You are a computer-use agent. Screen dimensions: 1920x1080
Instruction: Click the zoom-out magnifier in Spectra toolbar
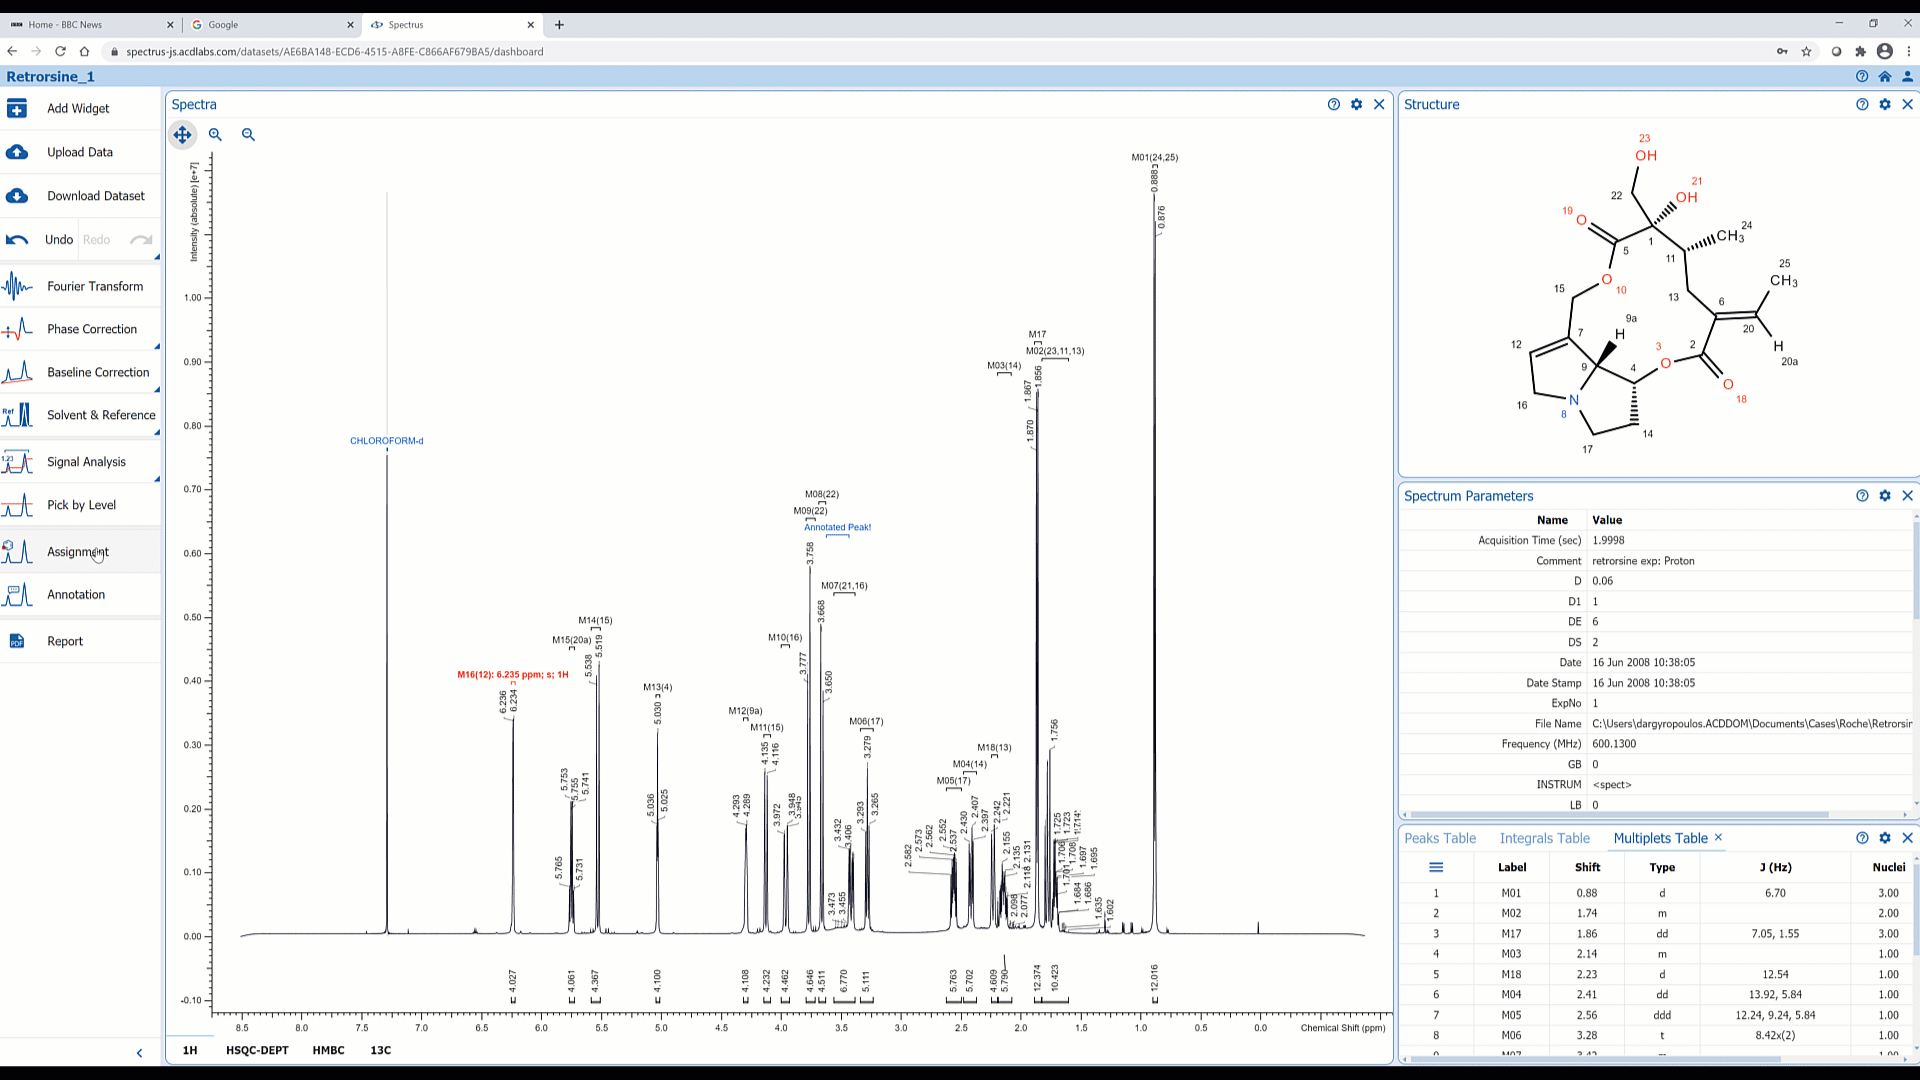coord(248,134)
